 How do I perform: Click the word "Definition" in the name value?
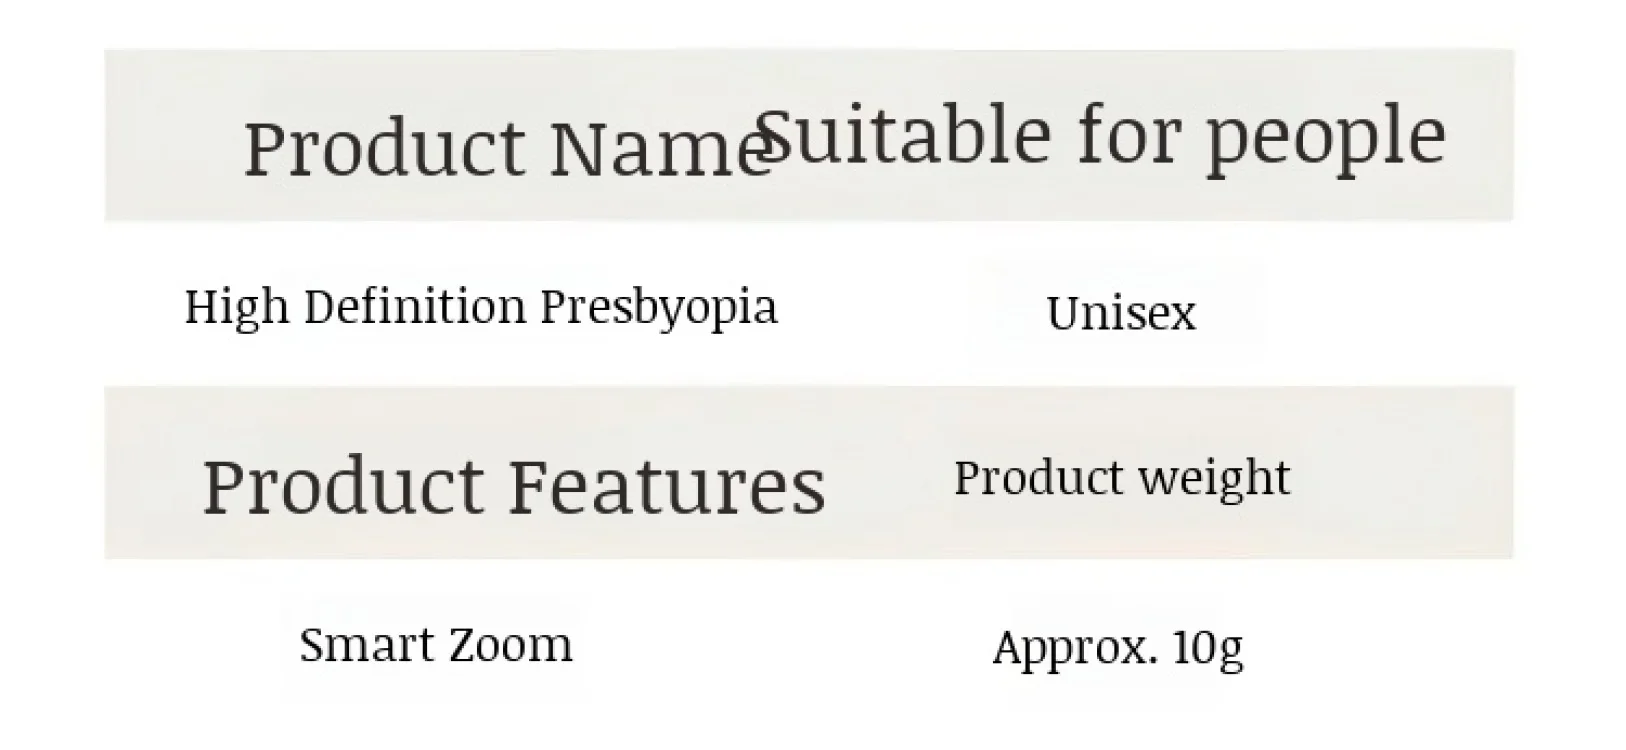click(x=414, y=305)
